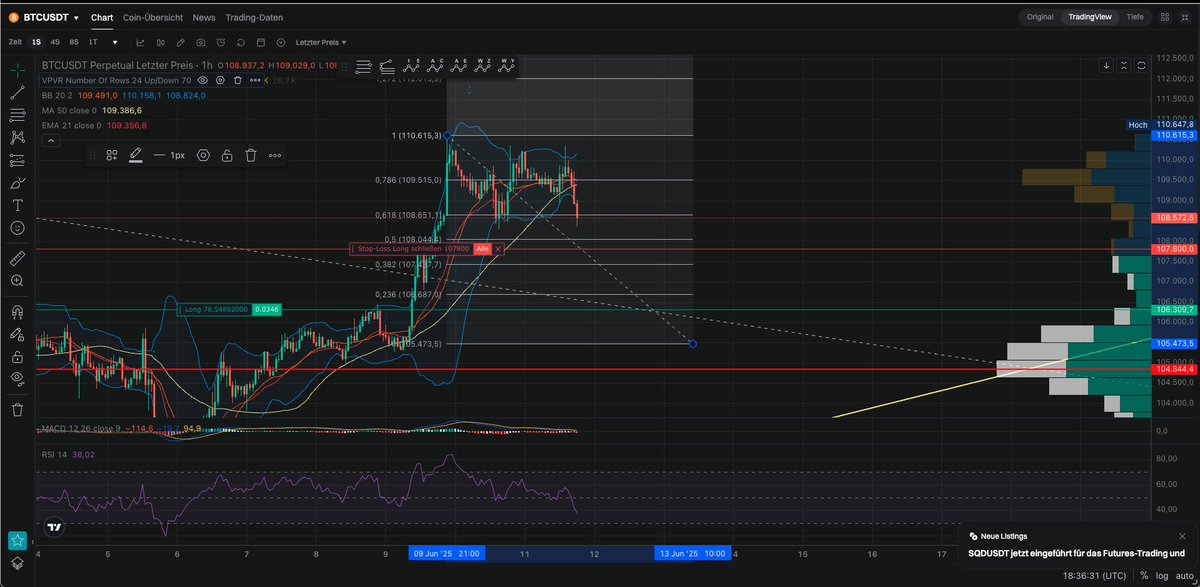
Task: Open the Tiefe view in the top right
Action: pyautogui.click(x=1135, y=16)
